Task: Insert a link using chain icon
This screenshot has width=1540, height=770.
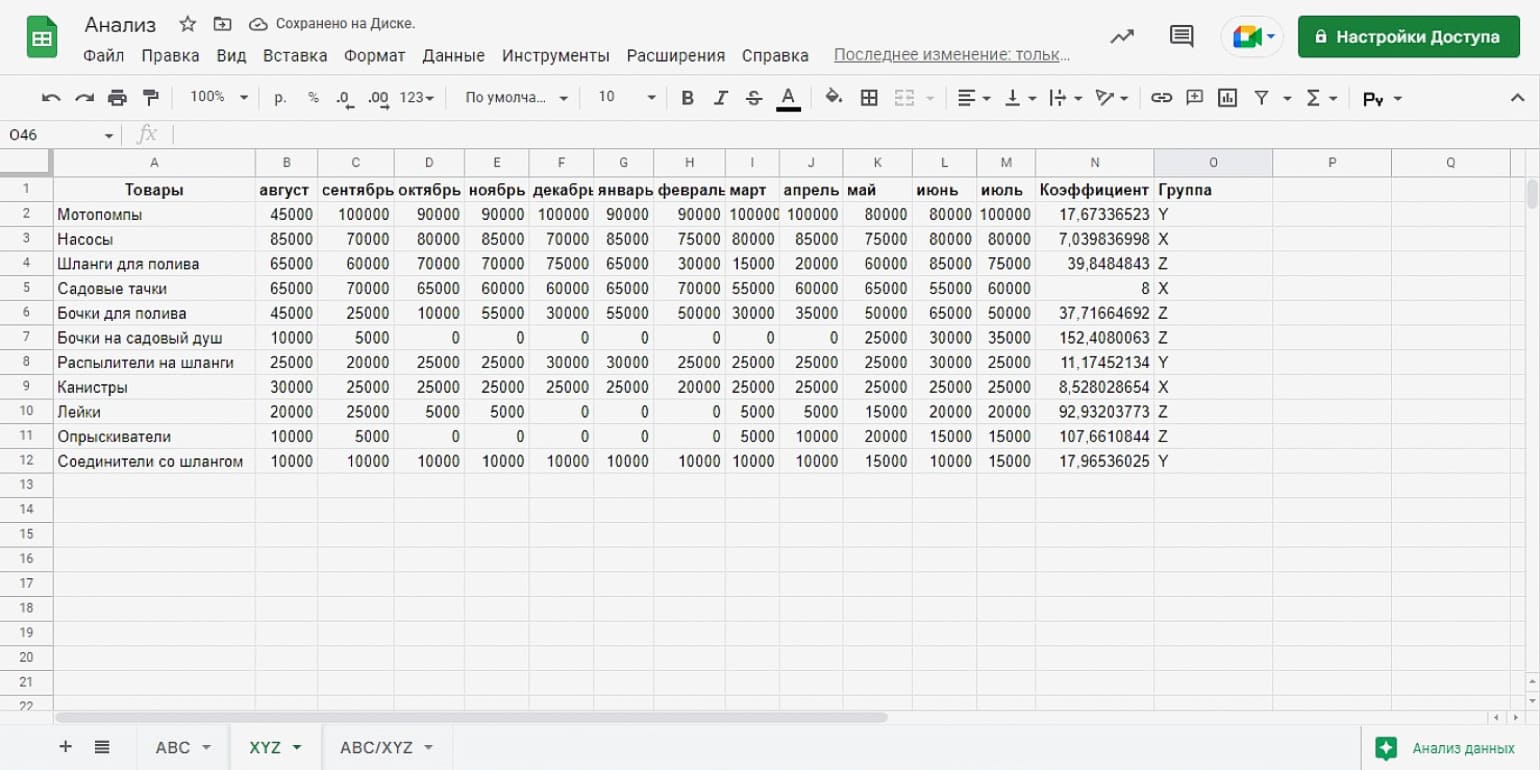Action: pos(1161,97)
